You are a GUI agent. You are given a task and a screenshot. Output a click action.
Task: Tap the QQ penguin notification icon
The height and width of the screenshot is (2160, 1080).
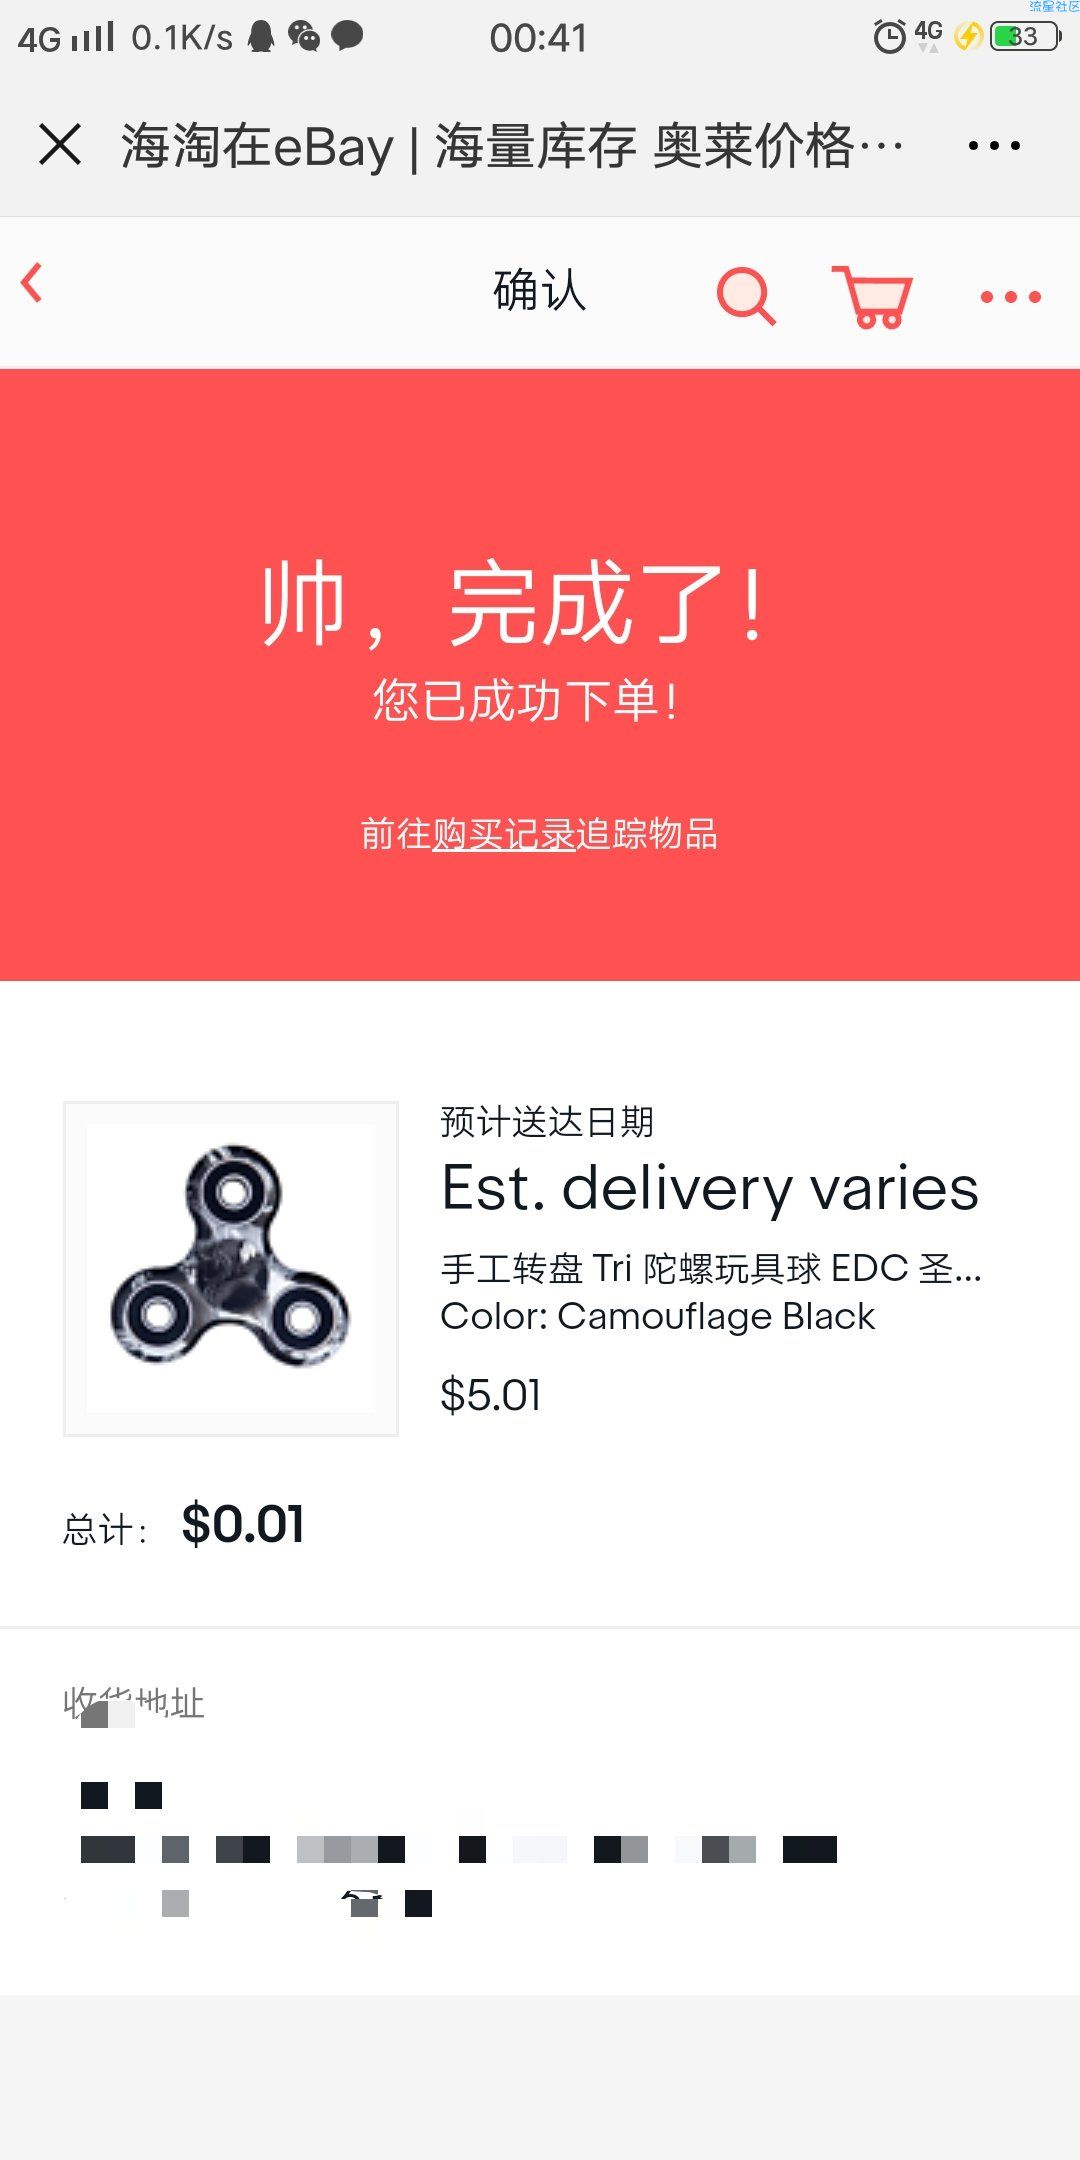[261, 36]
